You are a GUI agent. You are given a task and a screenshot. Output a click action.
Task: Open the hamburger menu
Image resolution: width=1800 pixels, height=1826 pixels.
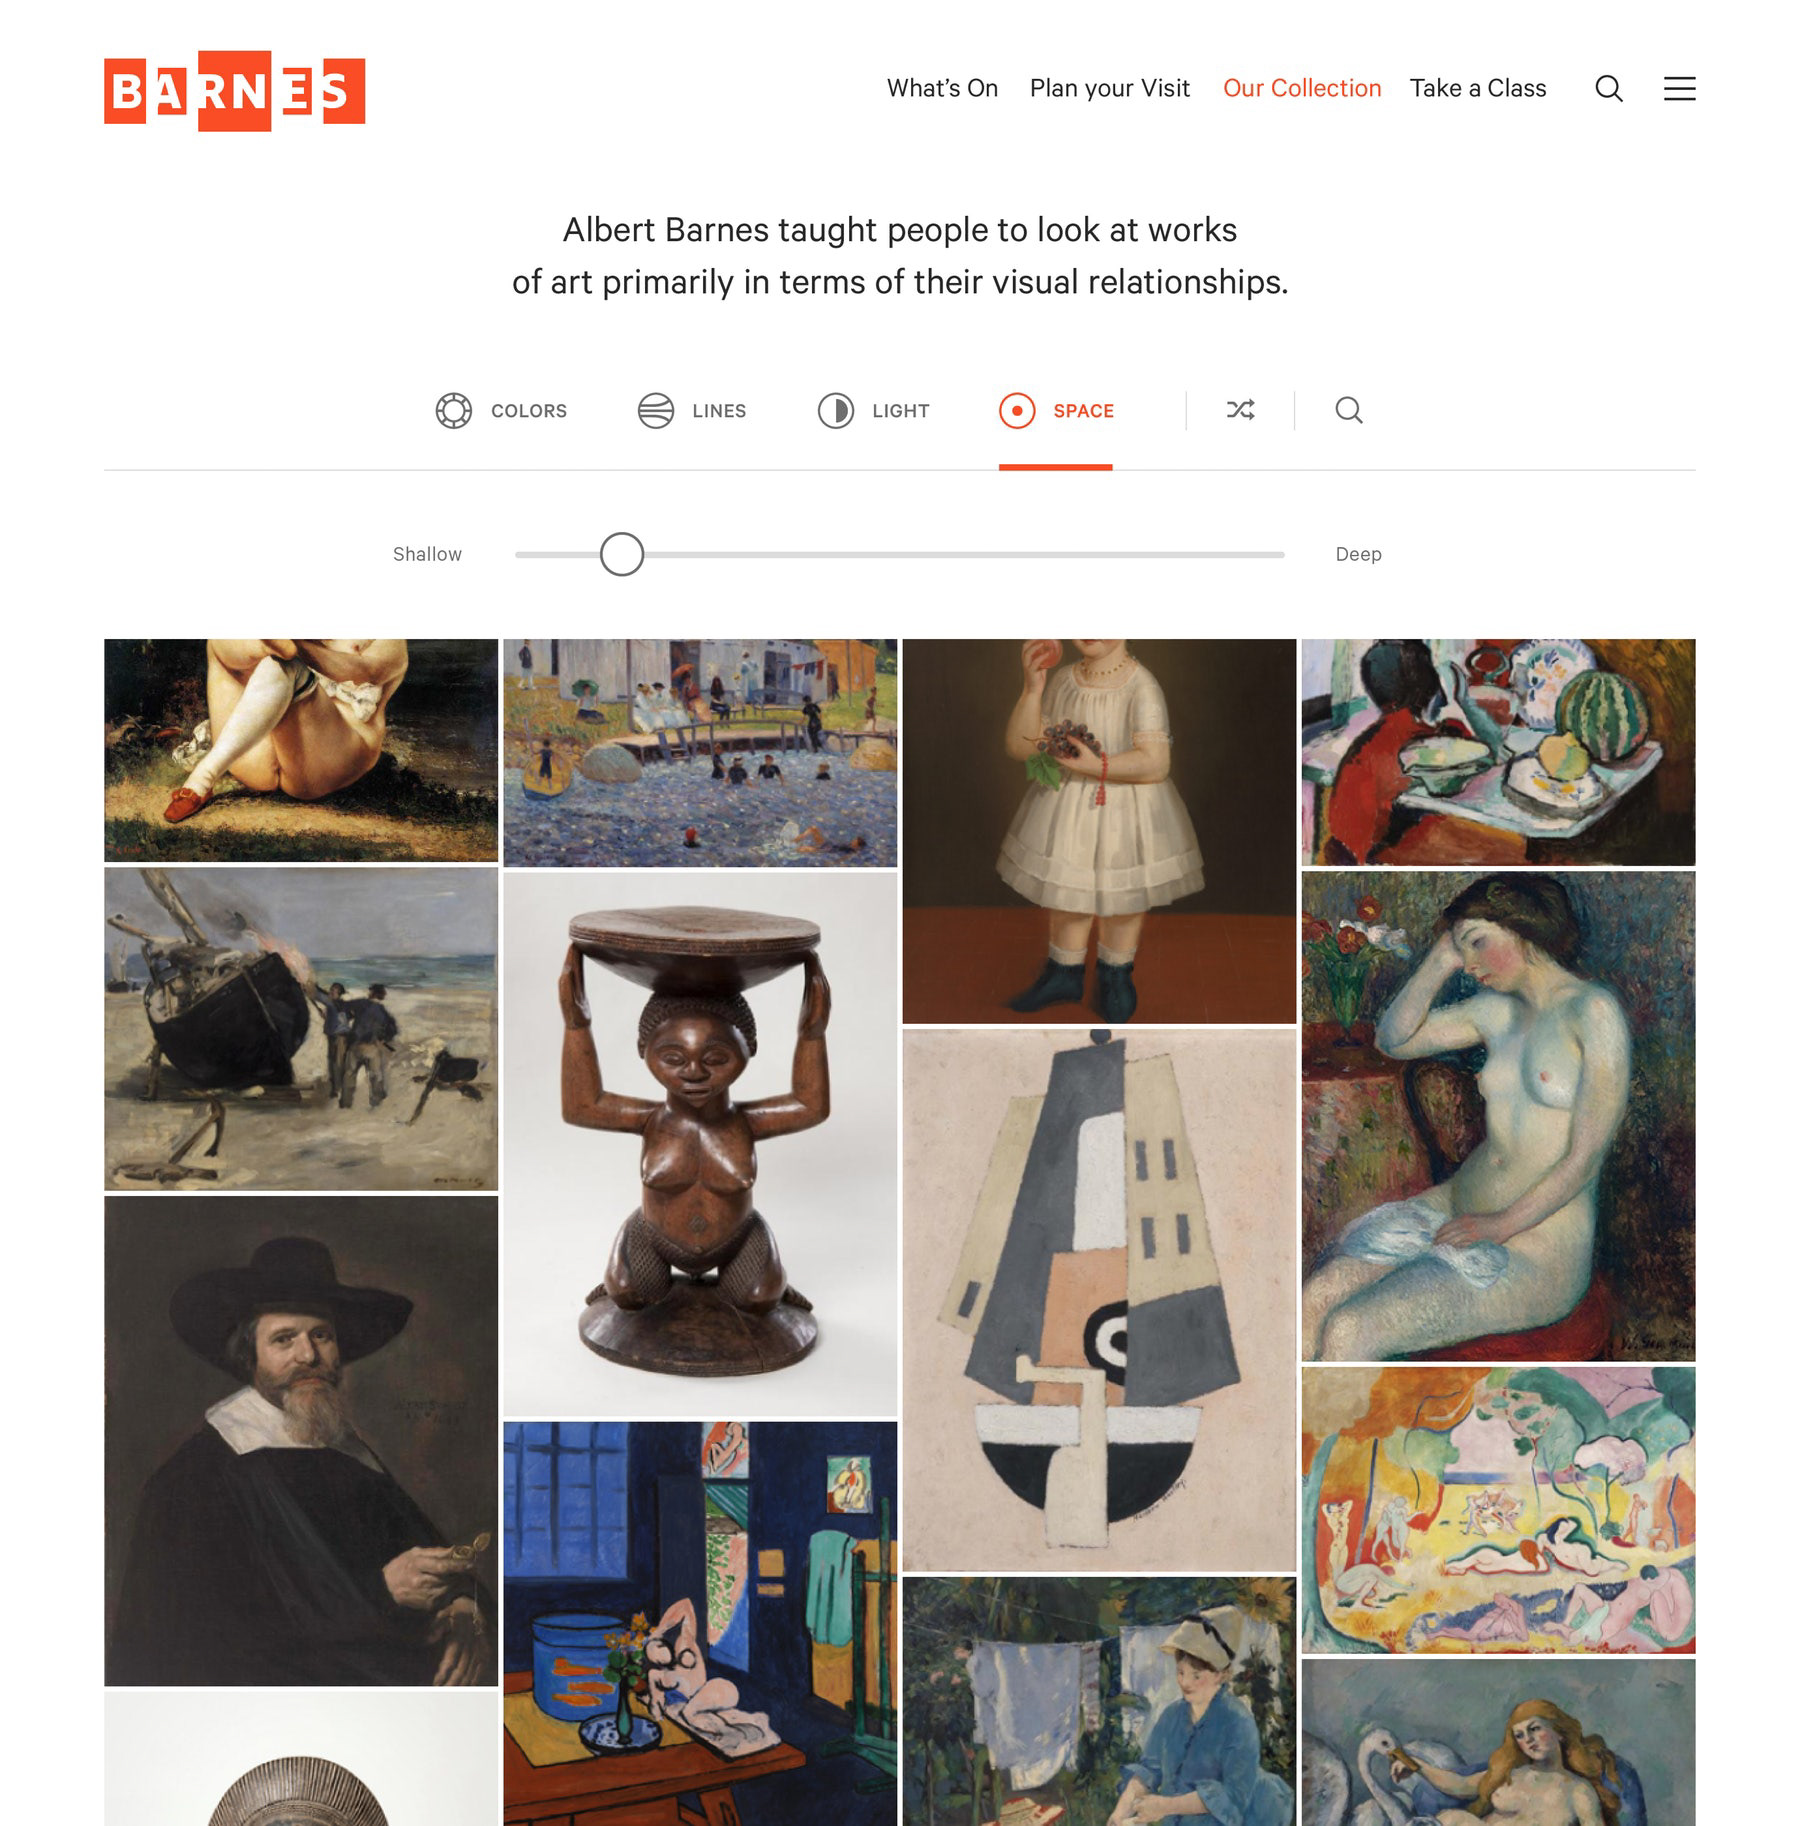1679,88
